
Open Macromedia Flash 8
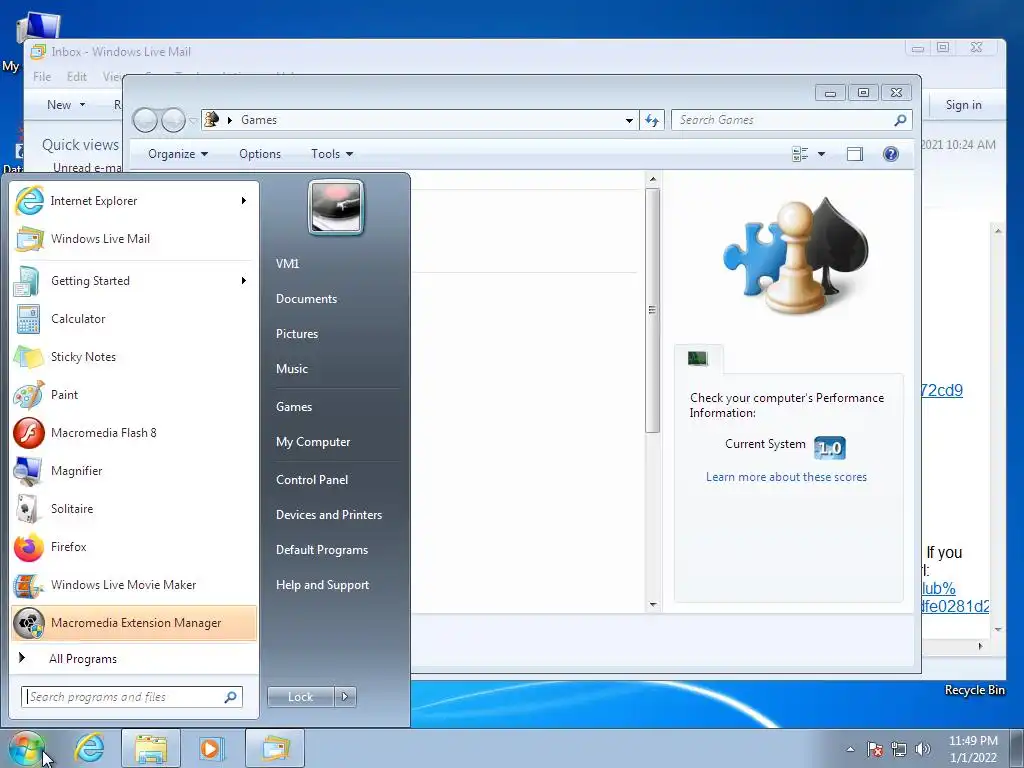point(134,432)
